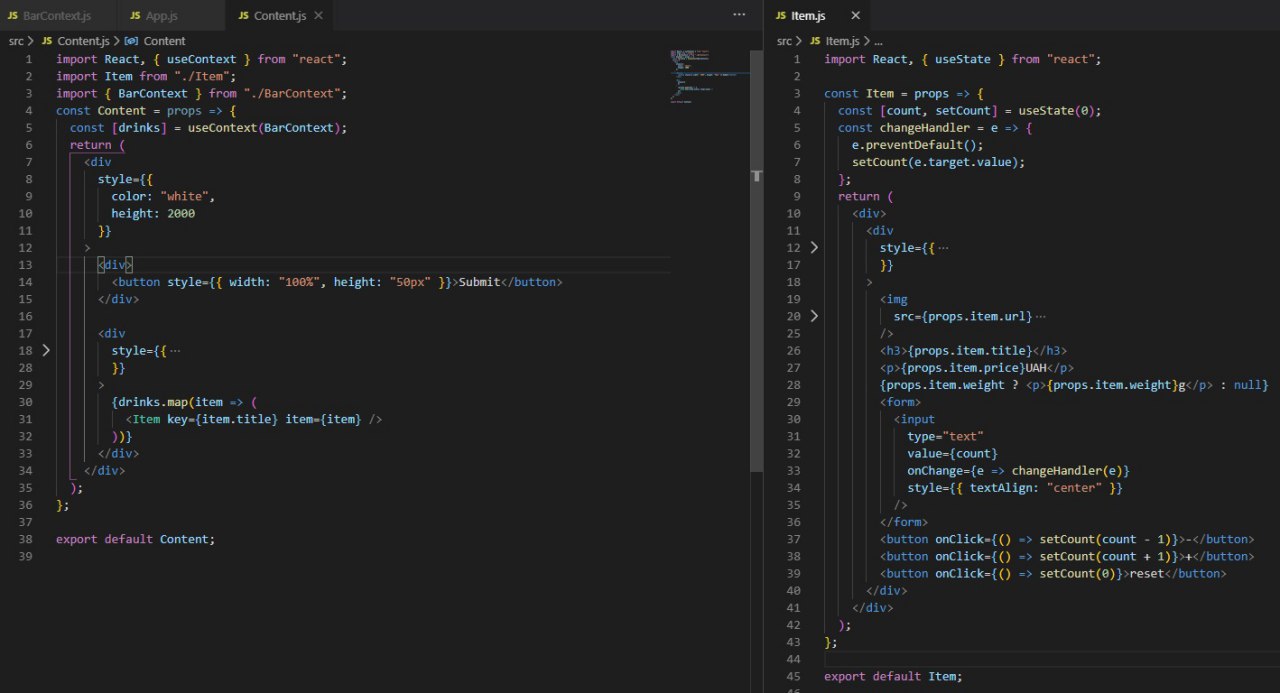
Task: Open the trailing ellipsis breadcrumb in Item.js
Action: [x=878, y=41]
